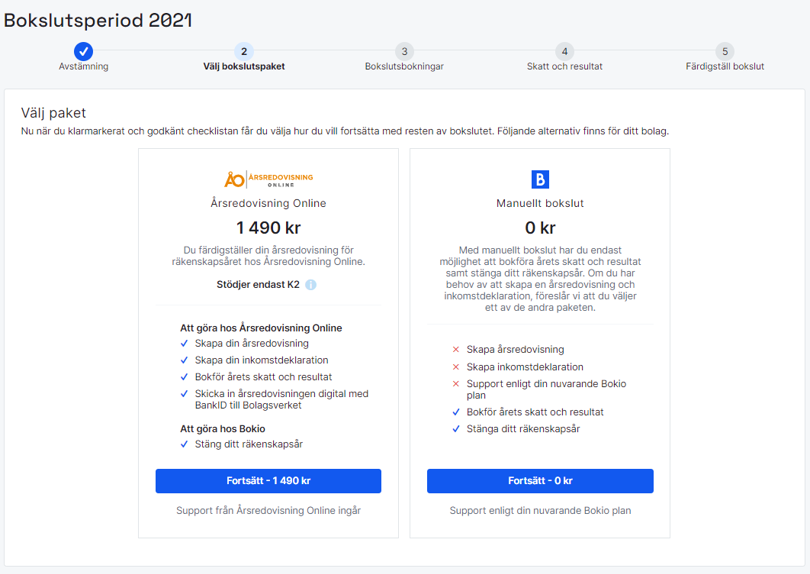Click the Skatt och resultat step label
Image resolution: width=810 pixels, height=574 pixels.
(x=565, y=66)
